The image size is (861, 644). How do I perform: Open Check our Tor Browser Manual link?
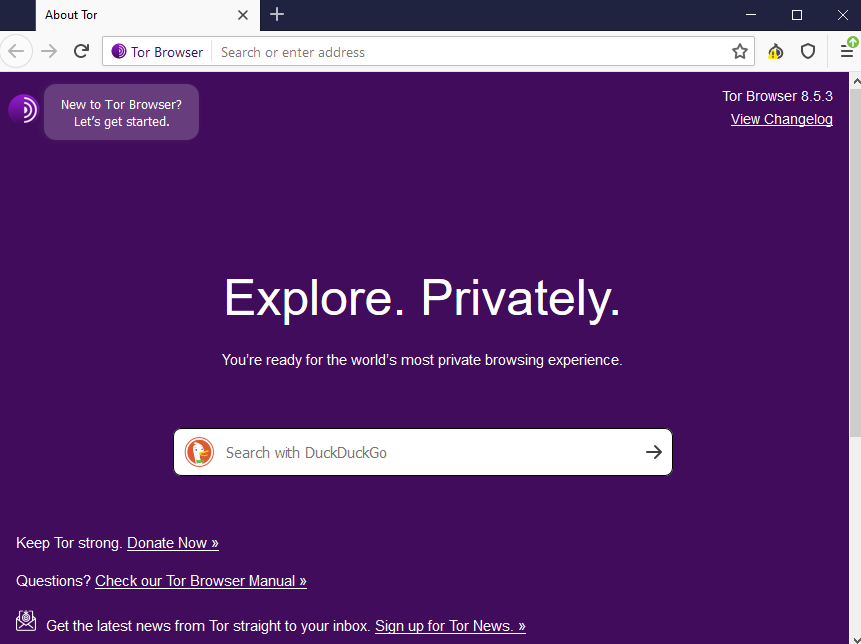tap(201, 581)
